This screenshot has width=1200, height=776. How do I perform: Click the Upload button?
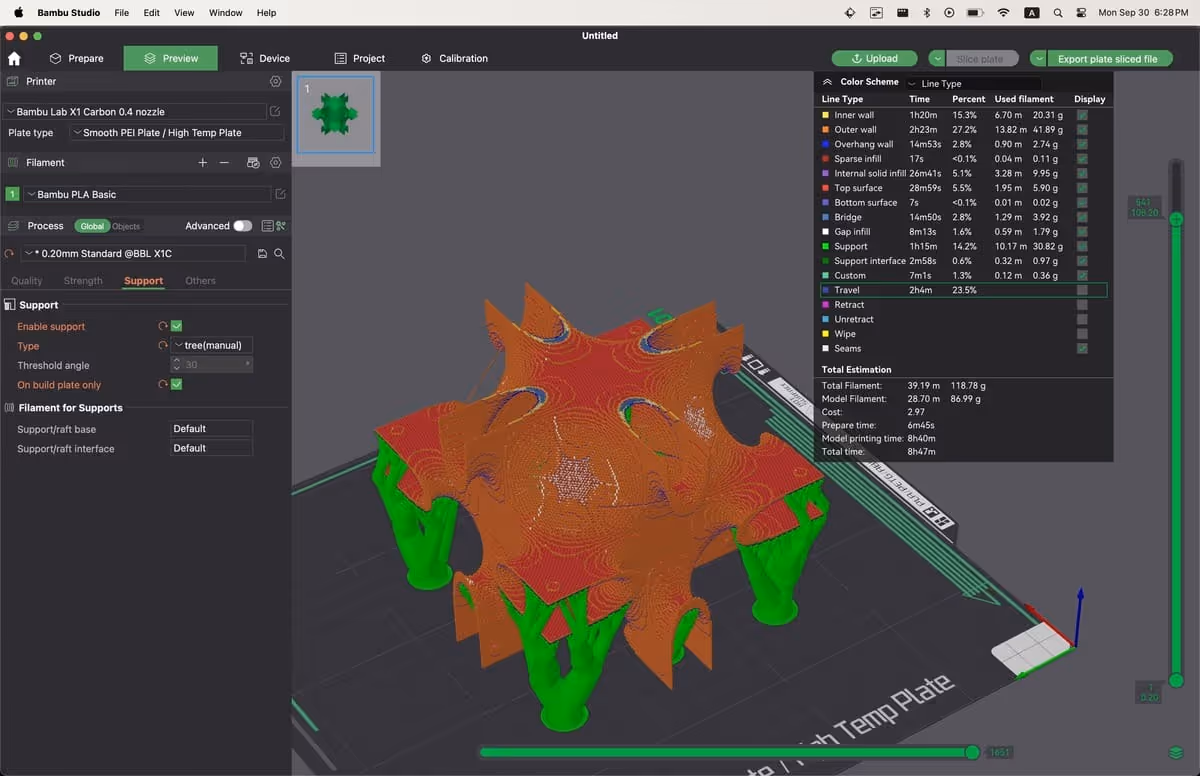874,58
